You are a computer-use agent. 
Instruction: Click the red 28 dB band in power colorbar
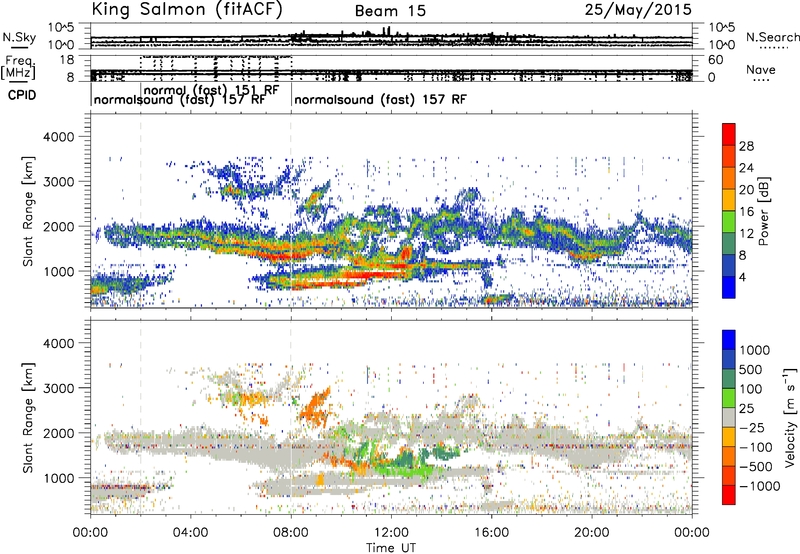pos(729,135)
